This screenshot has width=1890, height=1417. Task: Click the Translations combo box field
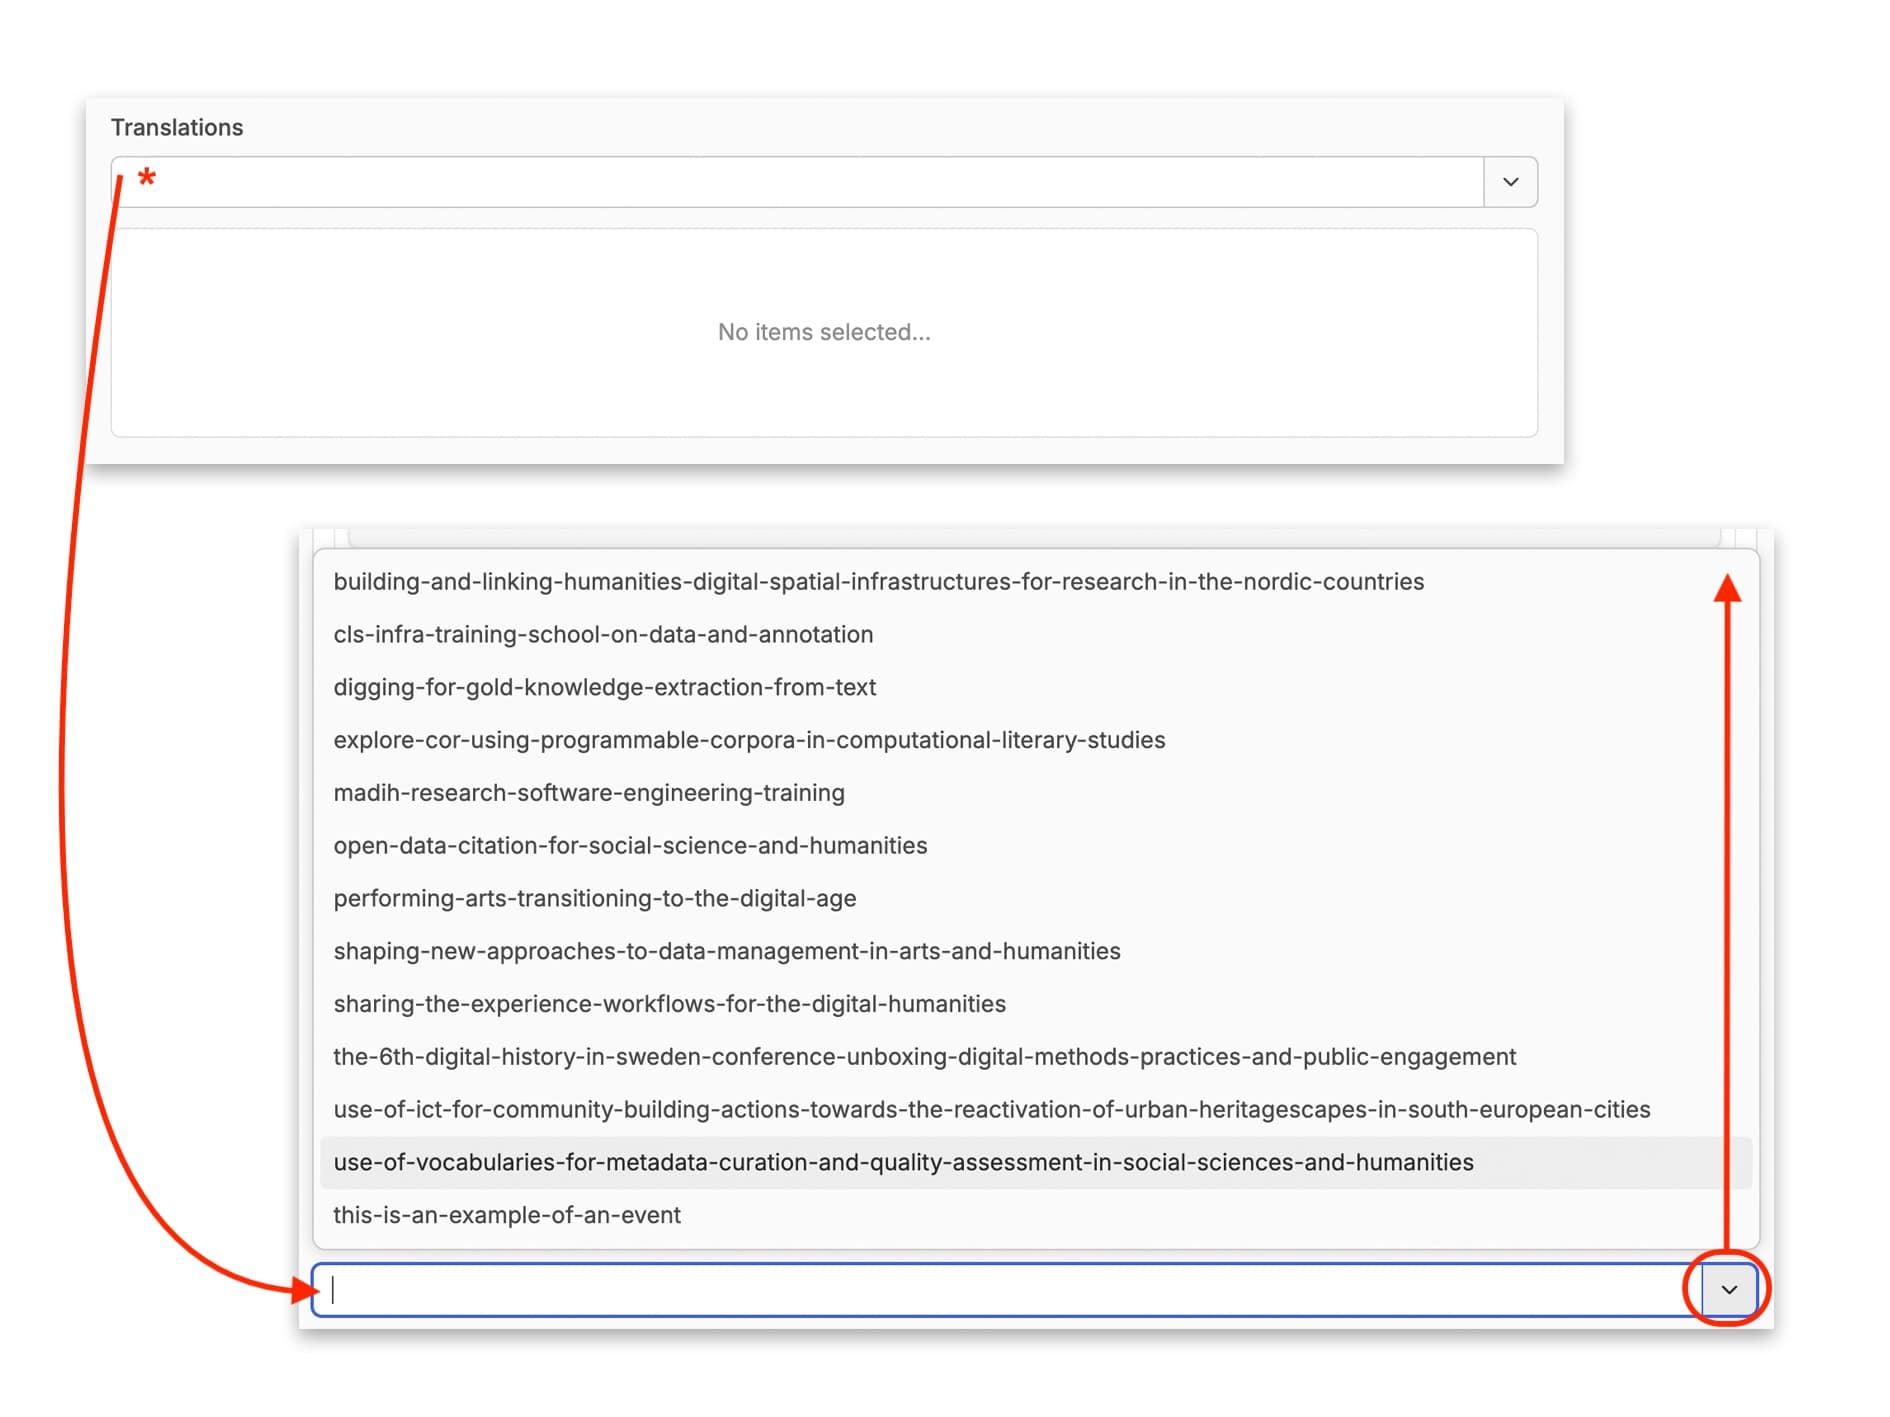[x=800, y=182]
